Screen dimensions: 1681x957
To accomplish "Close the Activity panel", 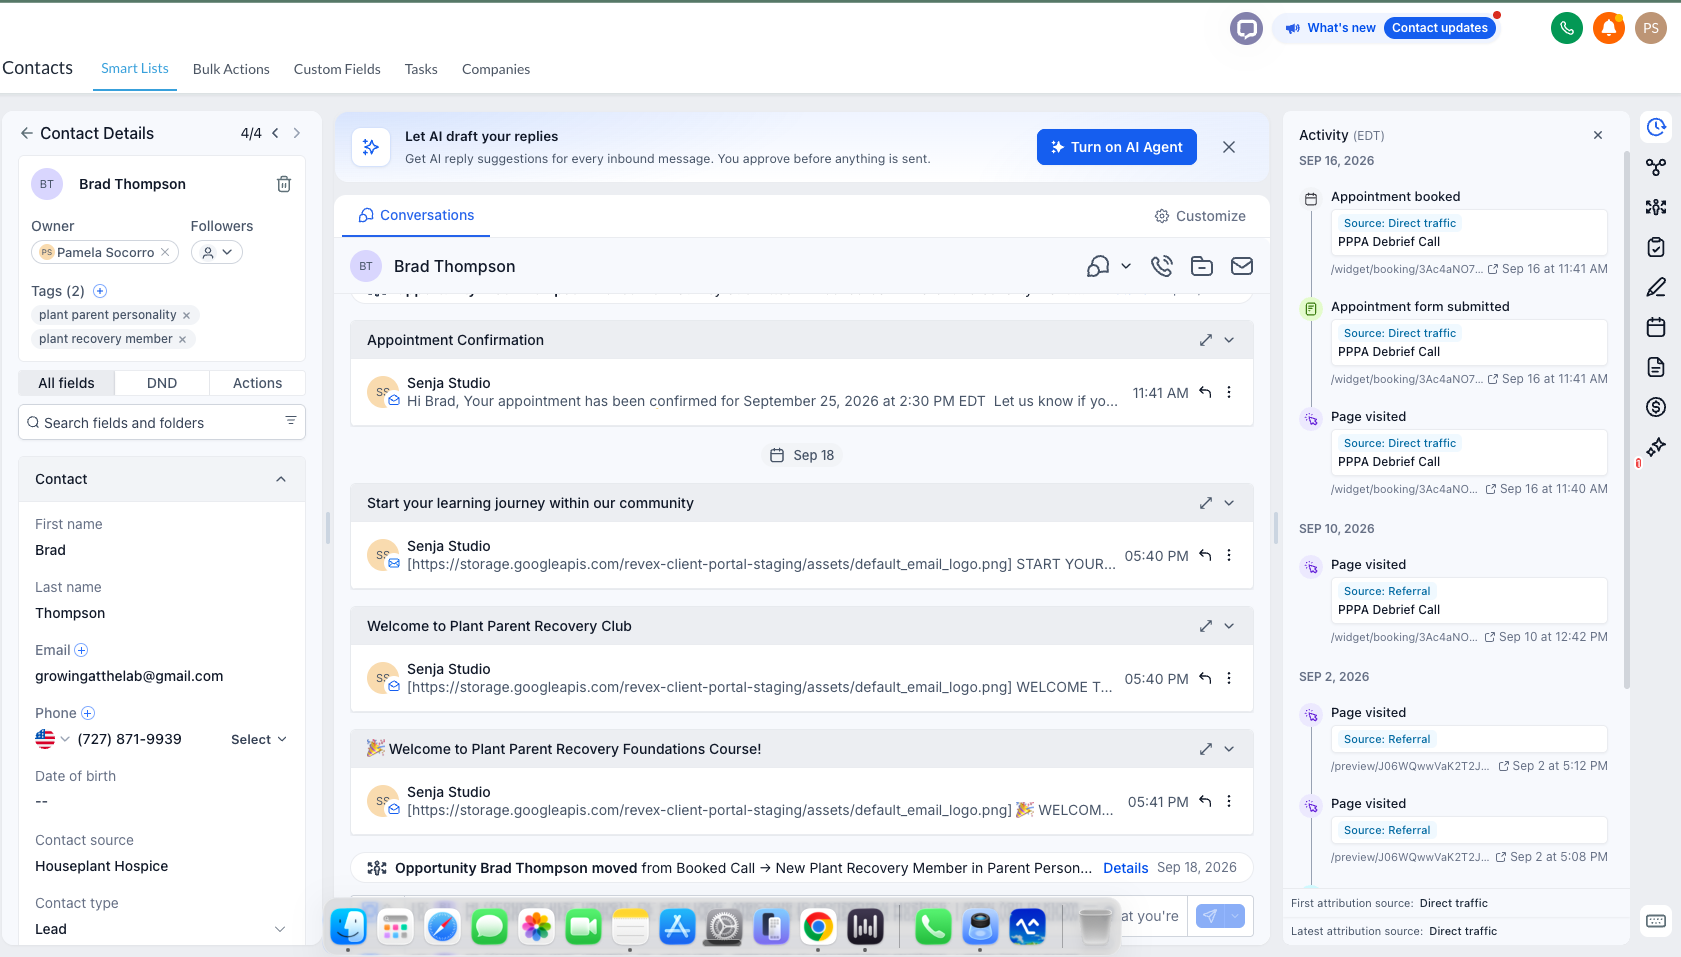I will coord(1598,135).
